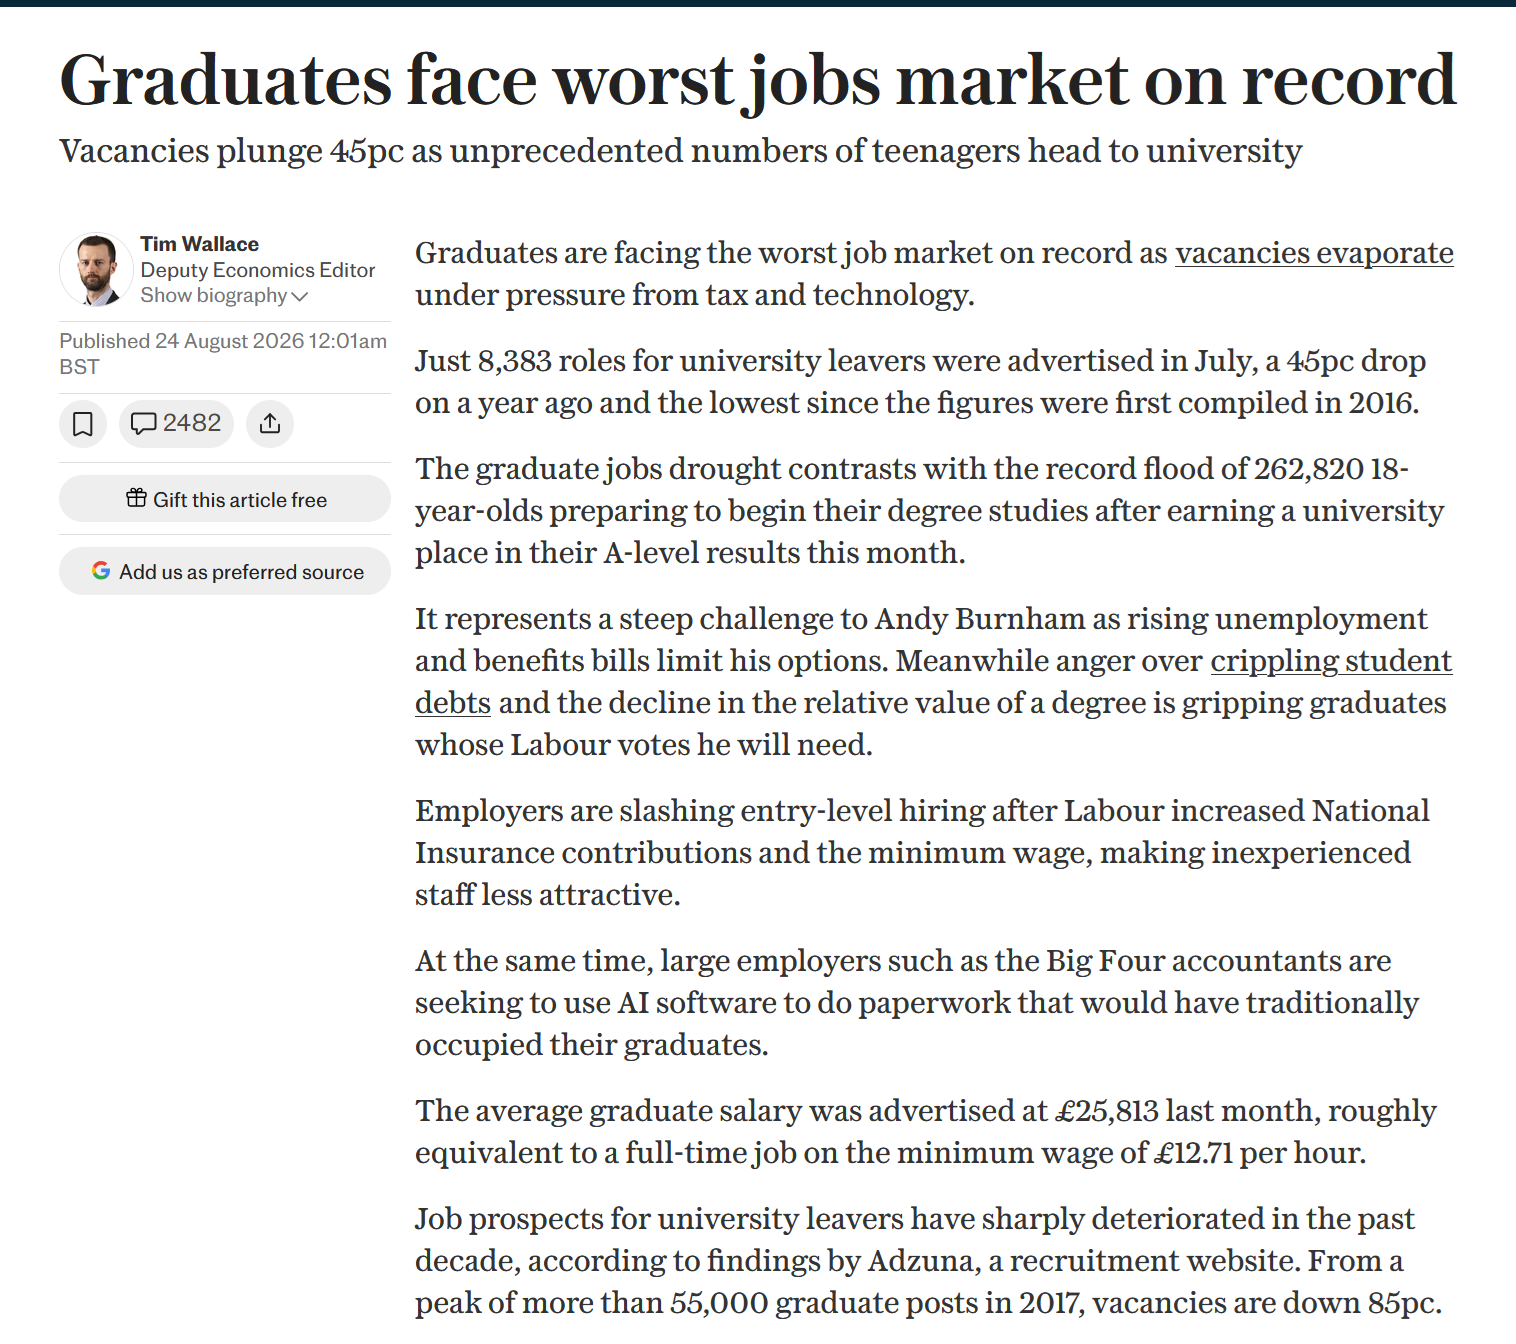The height and width of the screenshot is (1344, 1516).
Task: Follow the 'vacancies evaporate' link
Action: point(1314,253)
